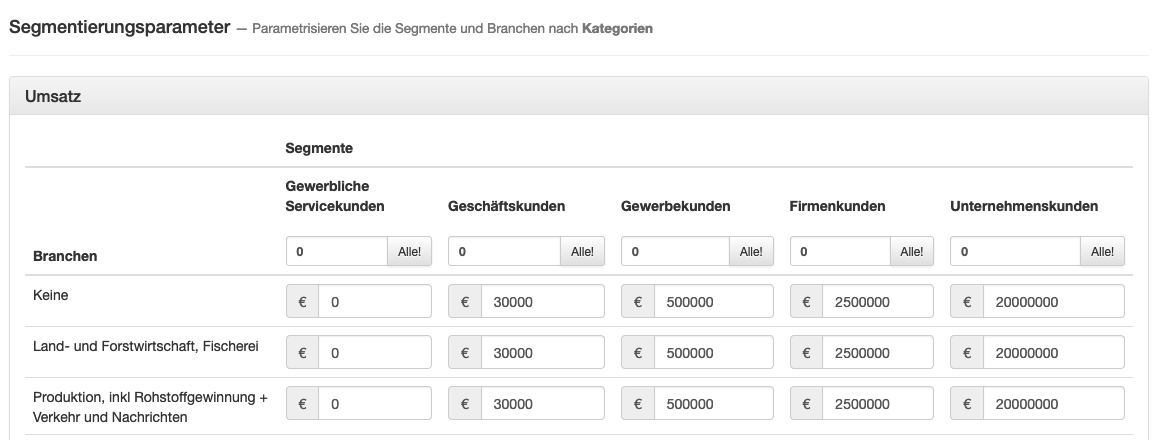Focus the Gewerbliche Servicekunden header input field
1155x440 pixels.
tap(337, 251)
